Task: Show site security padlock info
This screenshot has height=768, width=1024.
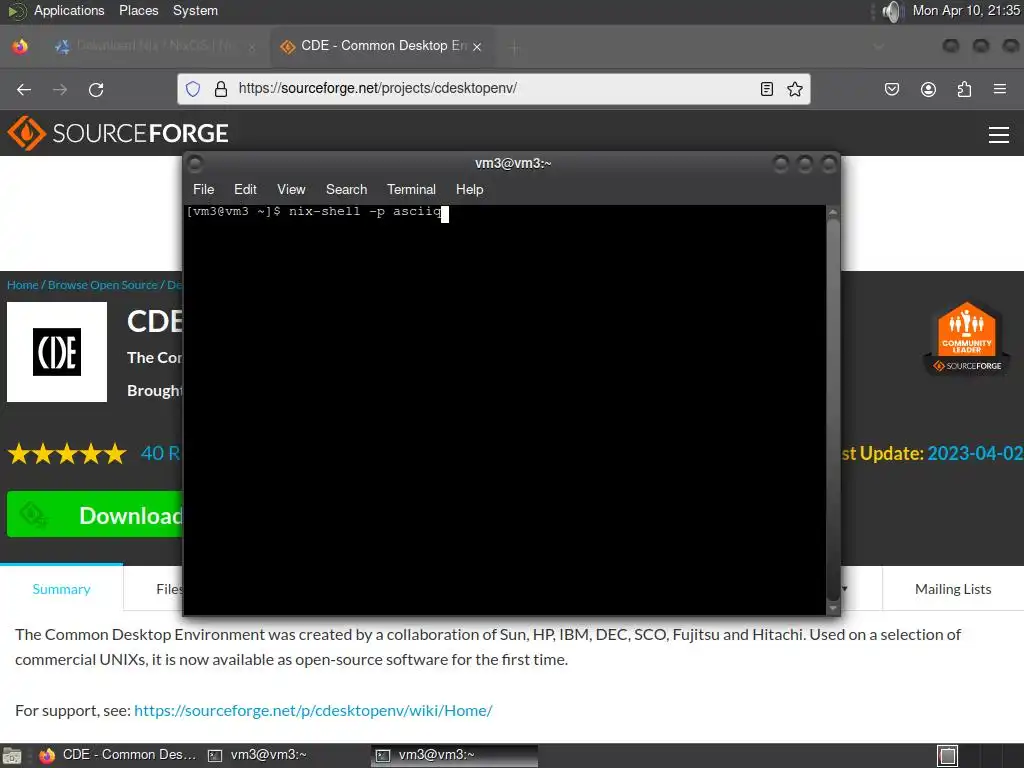Action: coord(221,89)
